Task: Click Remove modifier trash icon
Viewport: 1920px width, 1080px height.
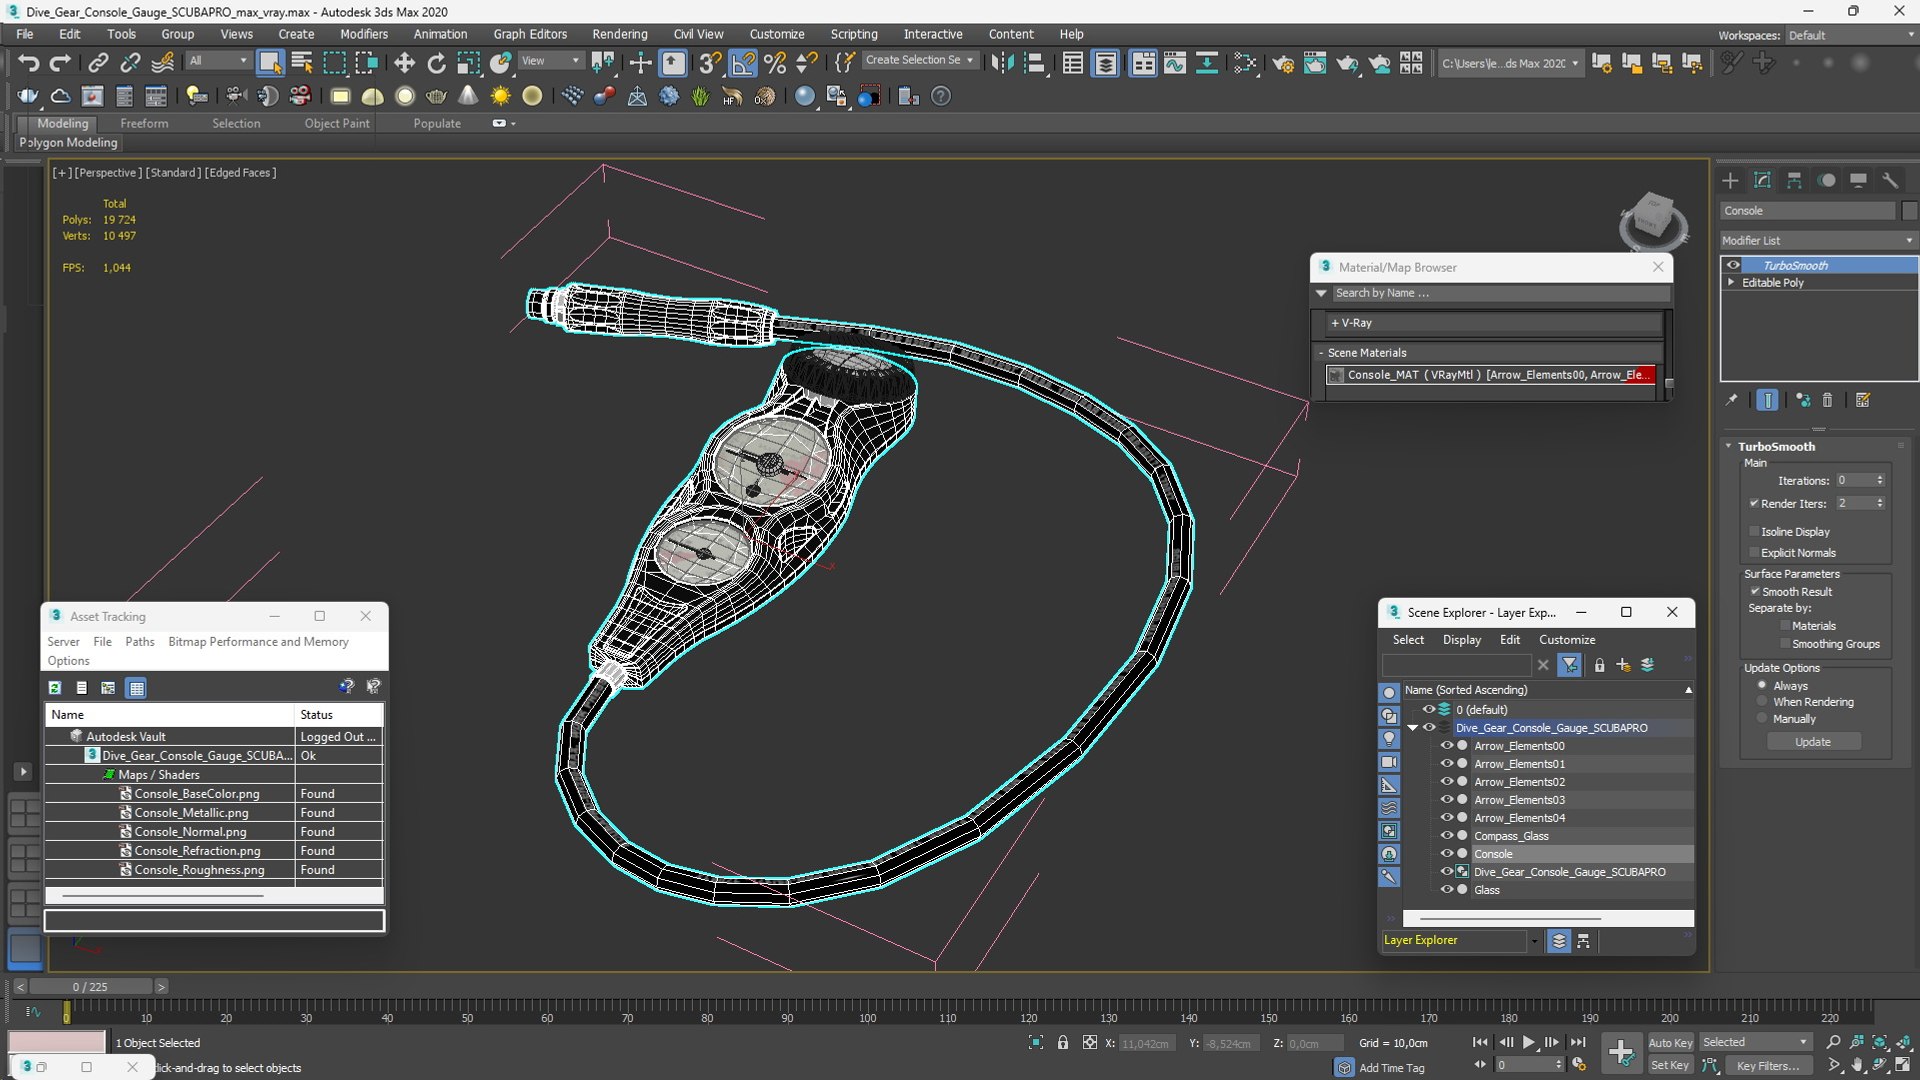Action: [x=1827, y=400]
